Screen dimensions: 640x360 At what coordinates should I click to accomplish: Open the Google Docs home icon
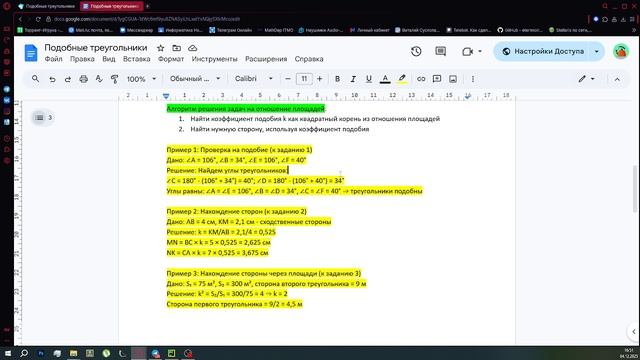click(x=31, y=53)
